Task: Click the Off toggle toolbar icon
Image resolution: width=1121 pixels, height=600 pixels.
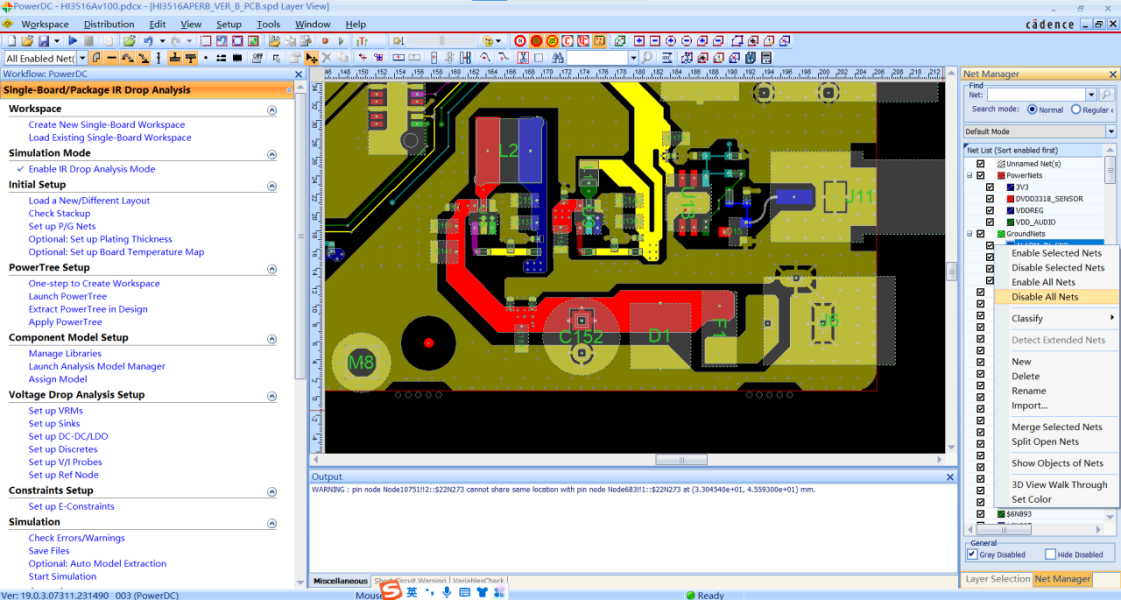Action: point(257,58)
